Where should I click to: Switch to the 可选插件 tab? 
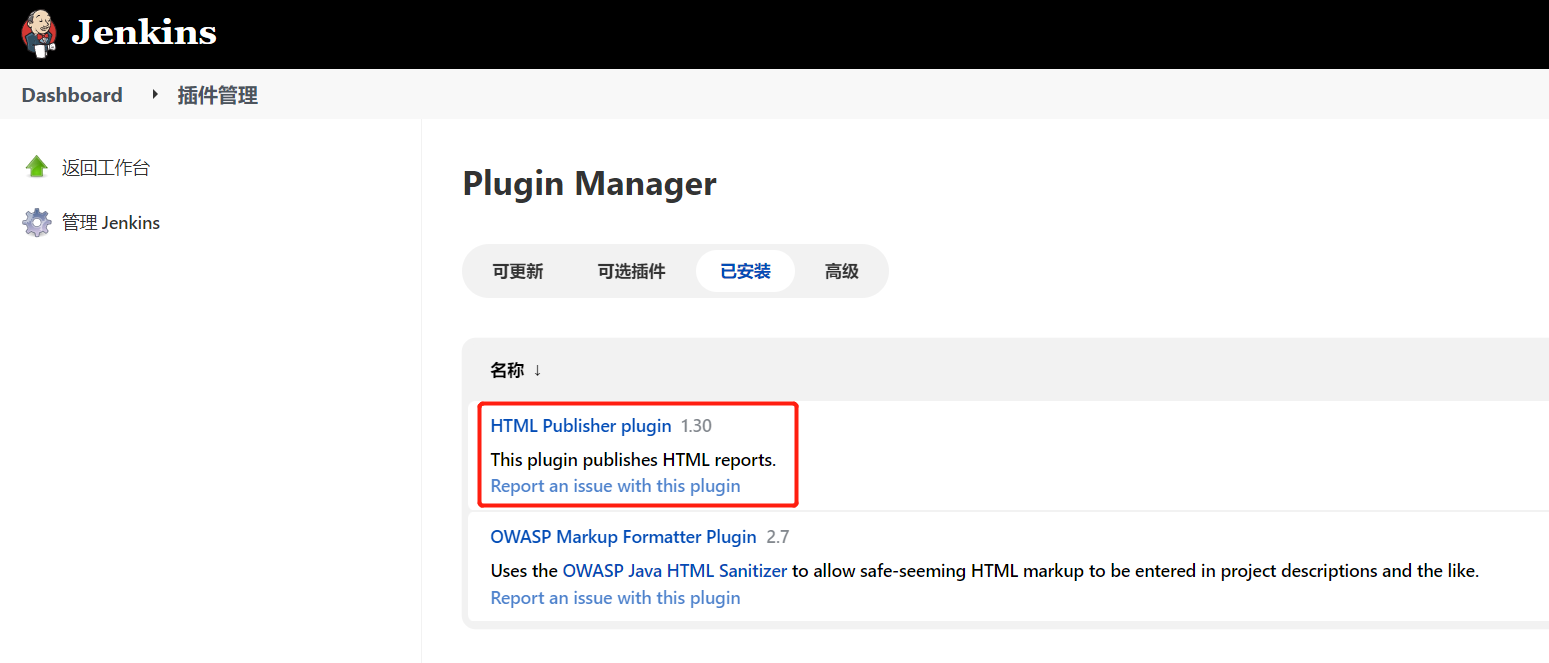[x=631, y=271]
